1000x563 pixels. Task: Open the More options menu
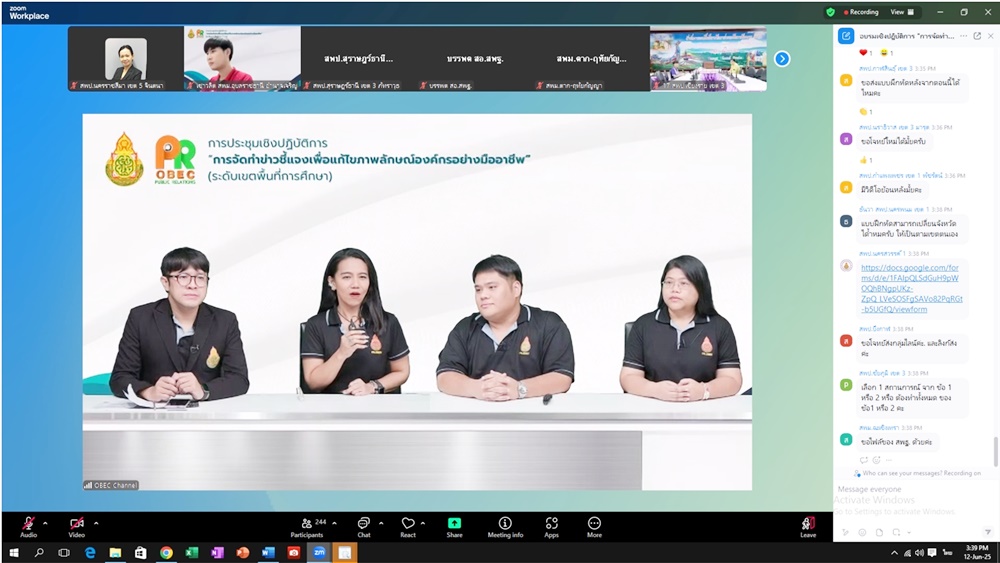594,527
